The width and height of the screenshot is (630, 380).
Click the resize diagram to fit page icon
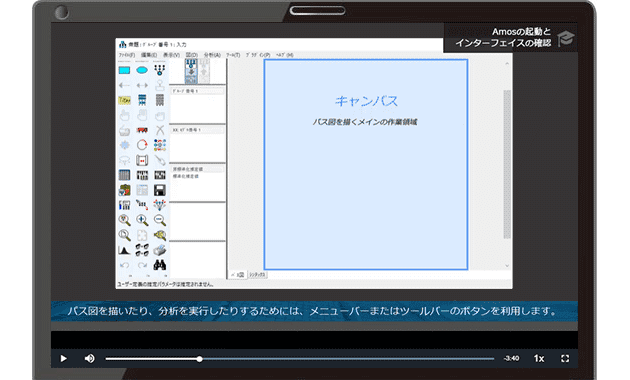pos(142,235)
